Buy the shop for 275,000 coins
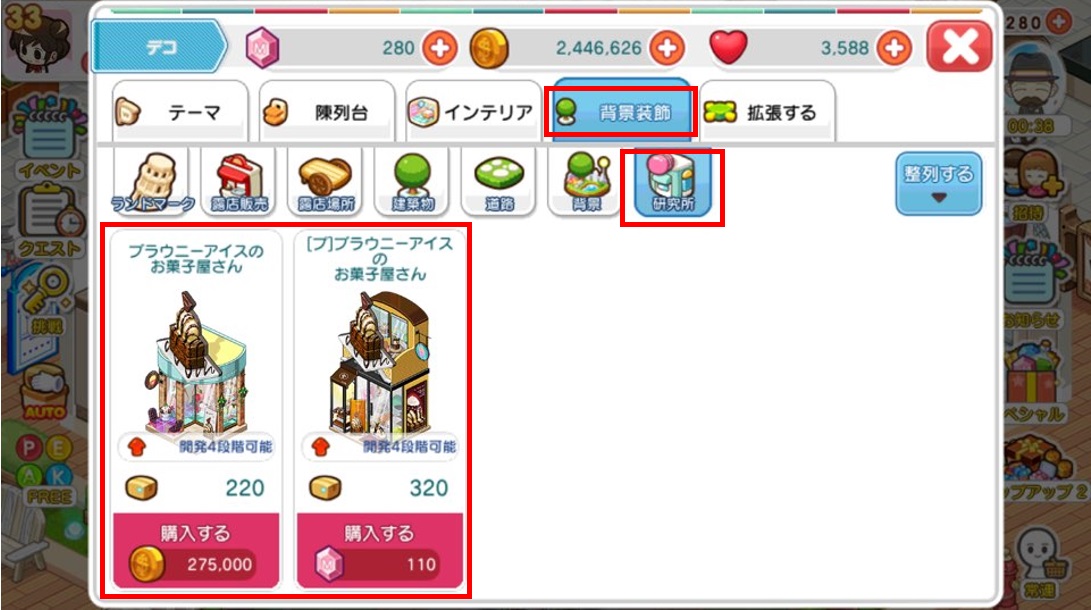 [196, 550]
